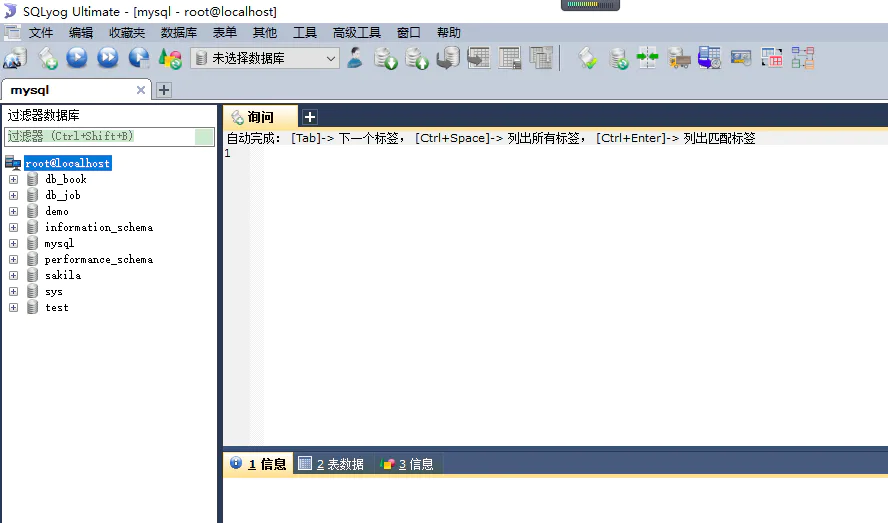Open the 编辑 menu
Screen dimensions: 888x523
[x=81, y=33]
